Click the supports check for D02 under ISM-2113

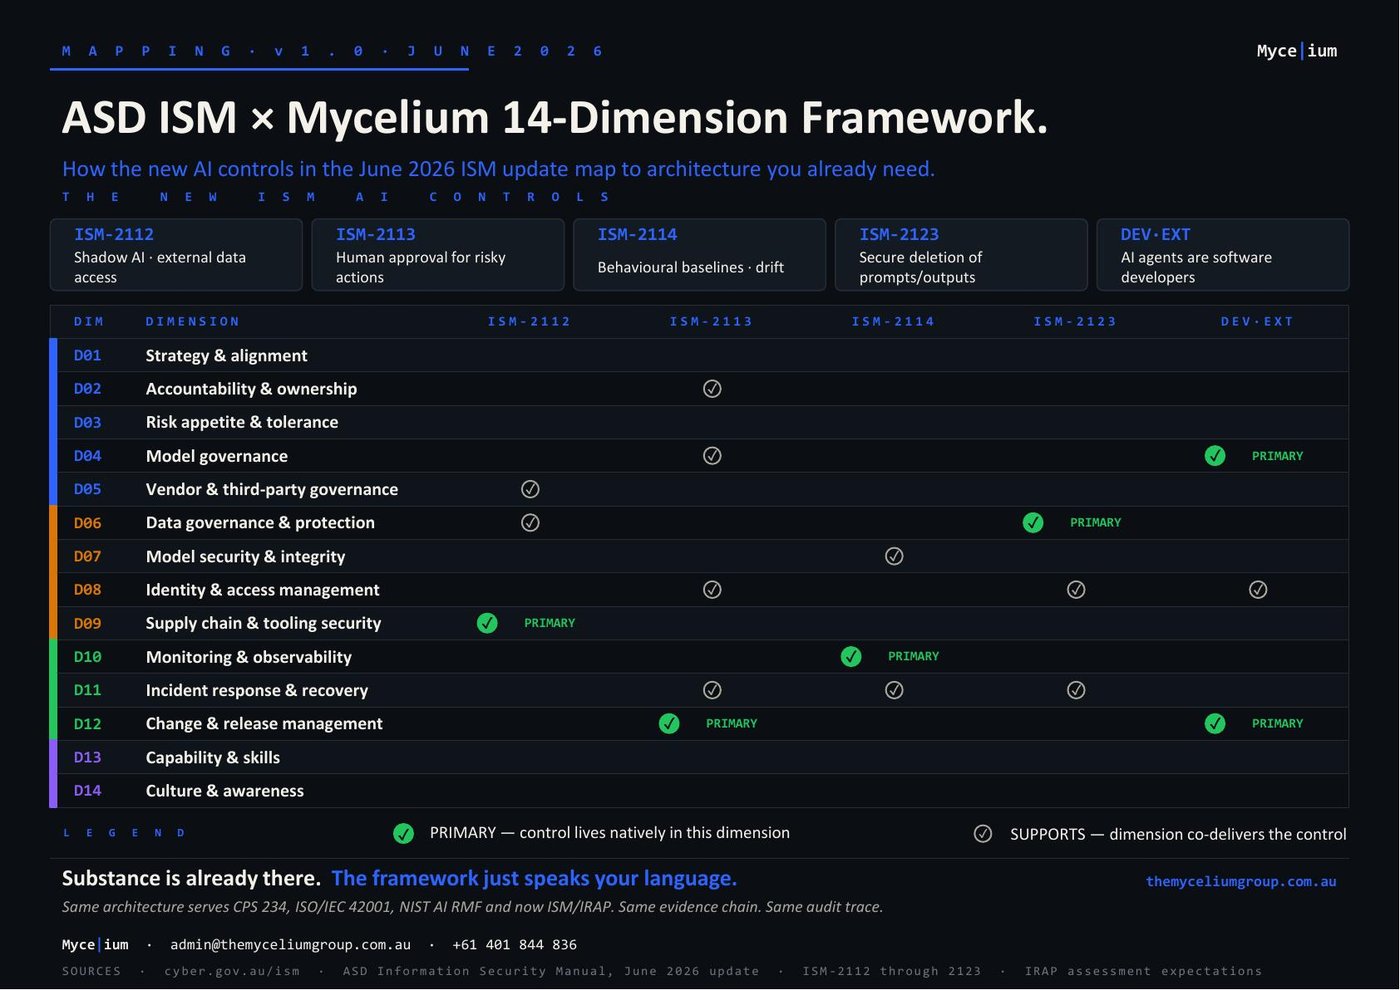click(x=712, y=389)
